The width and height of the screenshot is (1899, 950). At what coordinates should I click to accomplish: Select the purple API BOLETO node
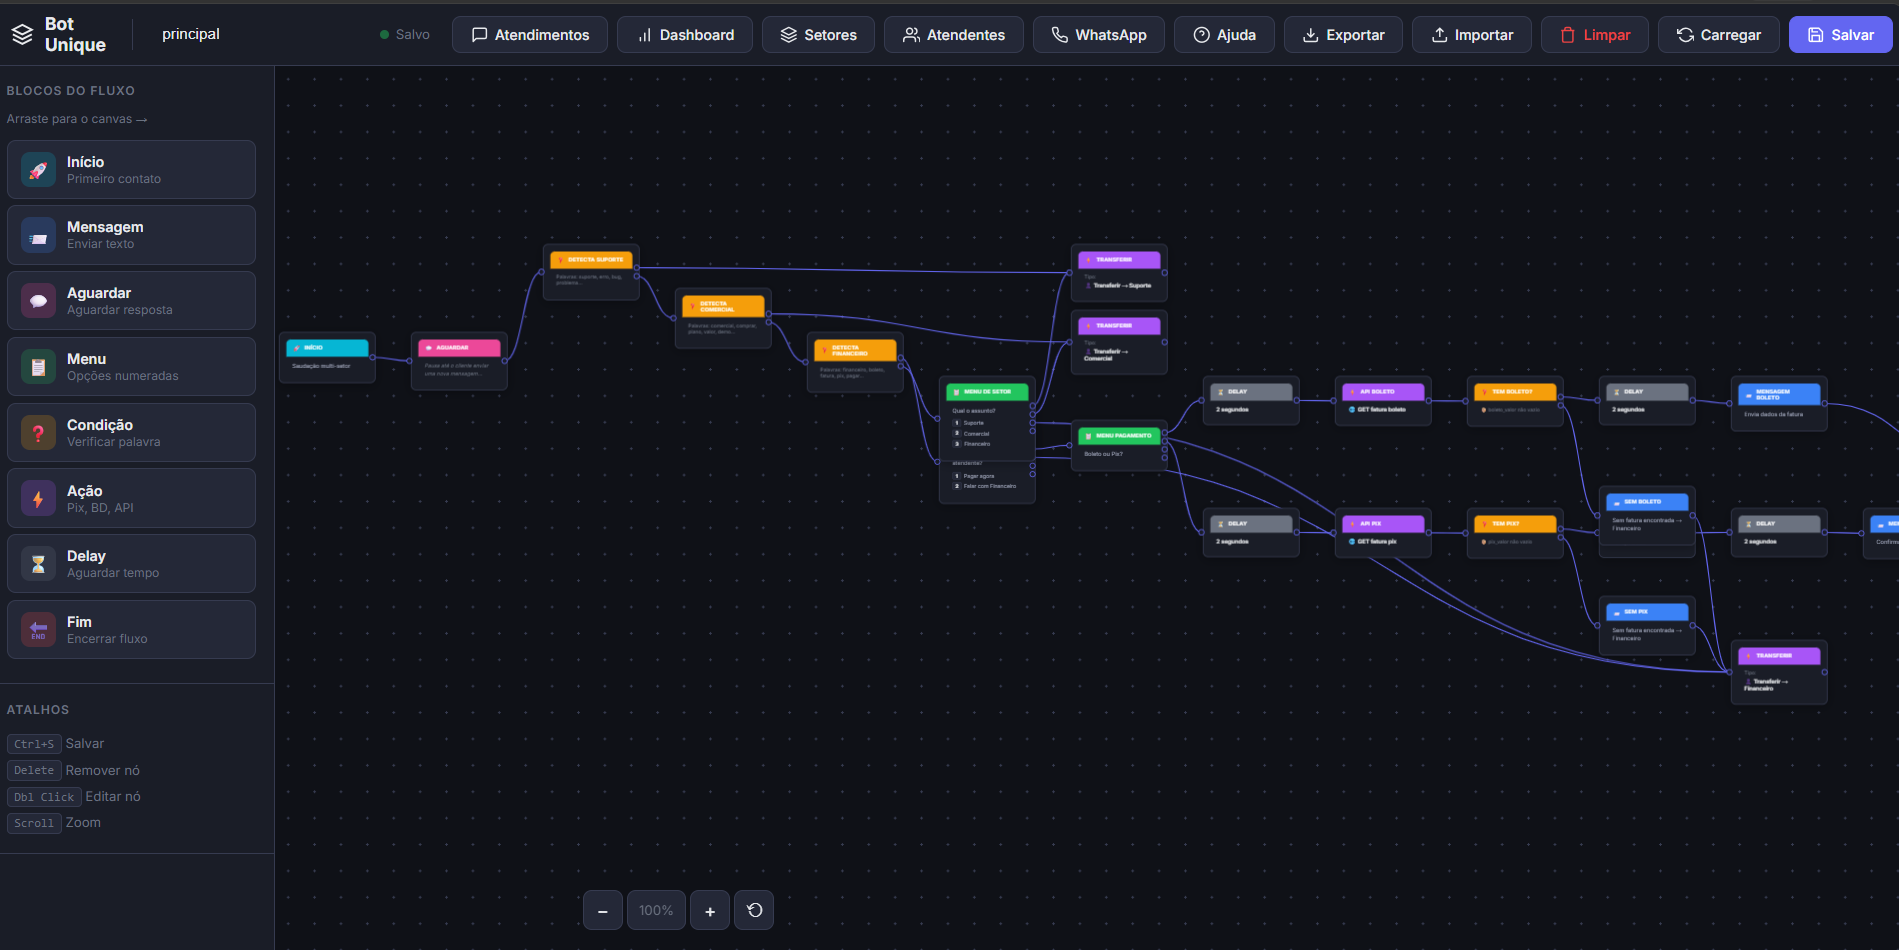pos(1384,401)
